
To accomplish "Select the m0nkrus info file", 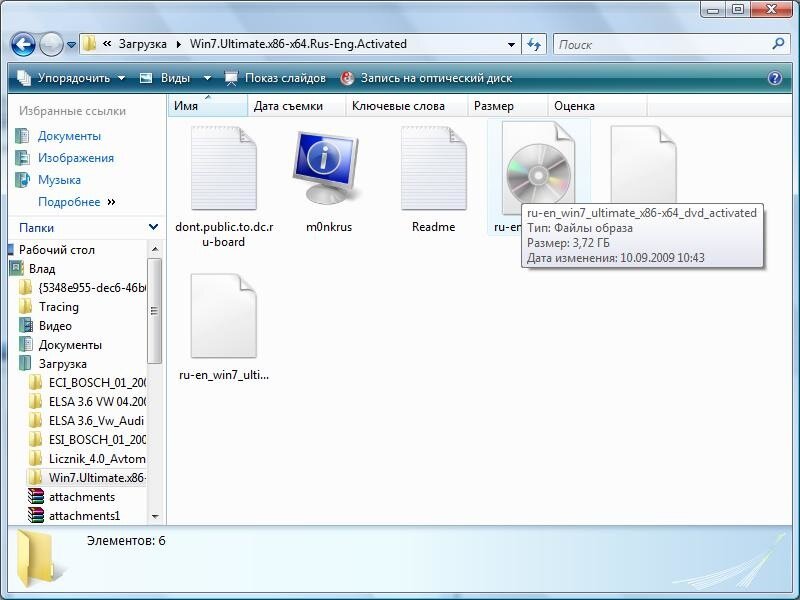I will (x=329, y=180).
